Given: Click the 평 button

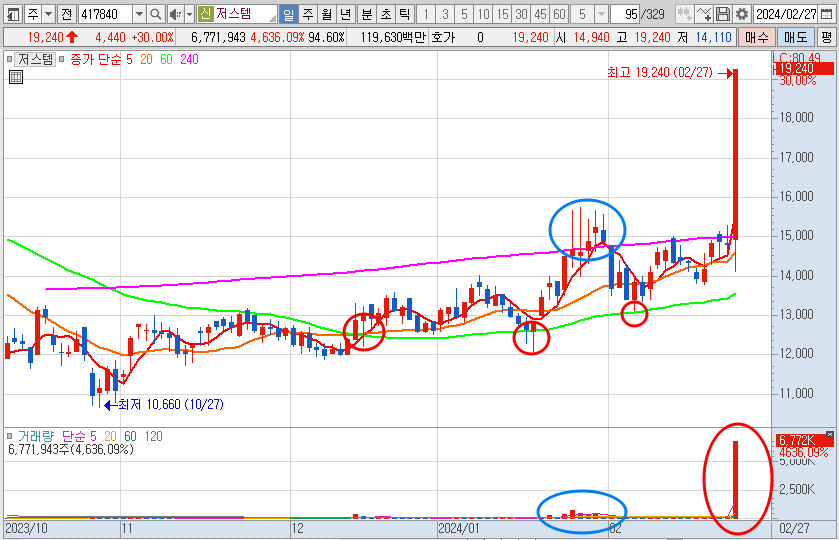Looking at the screenshot, I should 827,37.
